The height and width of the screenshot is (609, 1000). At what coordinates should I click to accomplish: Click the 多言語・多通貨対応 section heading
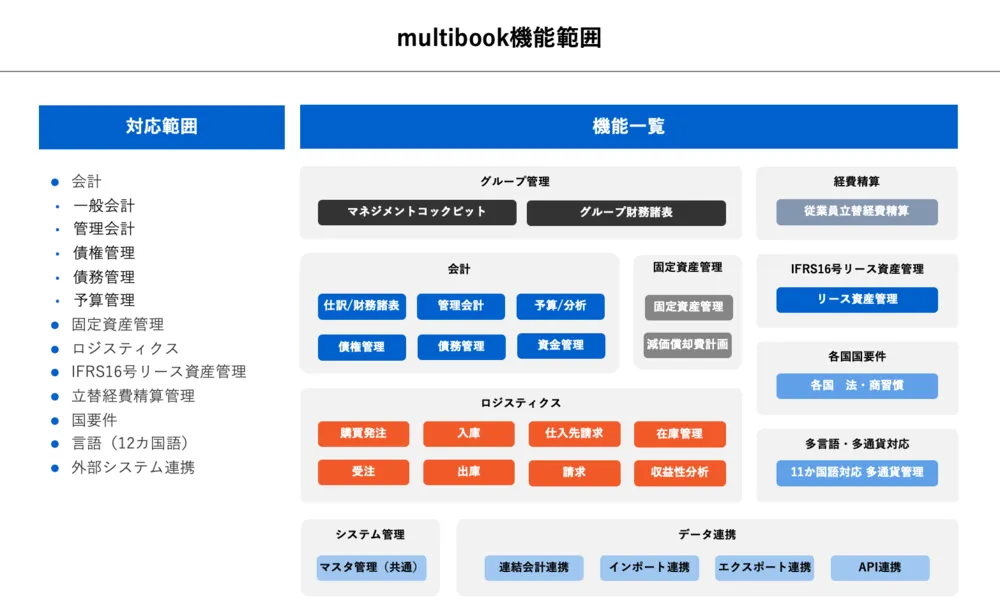point(857,444)
